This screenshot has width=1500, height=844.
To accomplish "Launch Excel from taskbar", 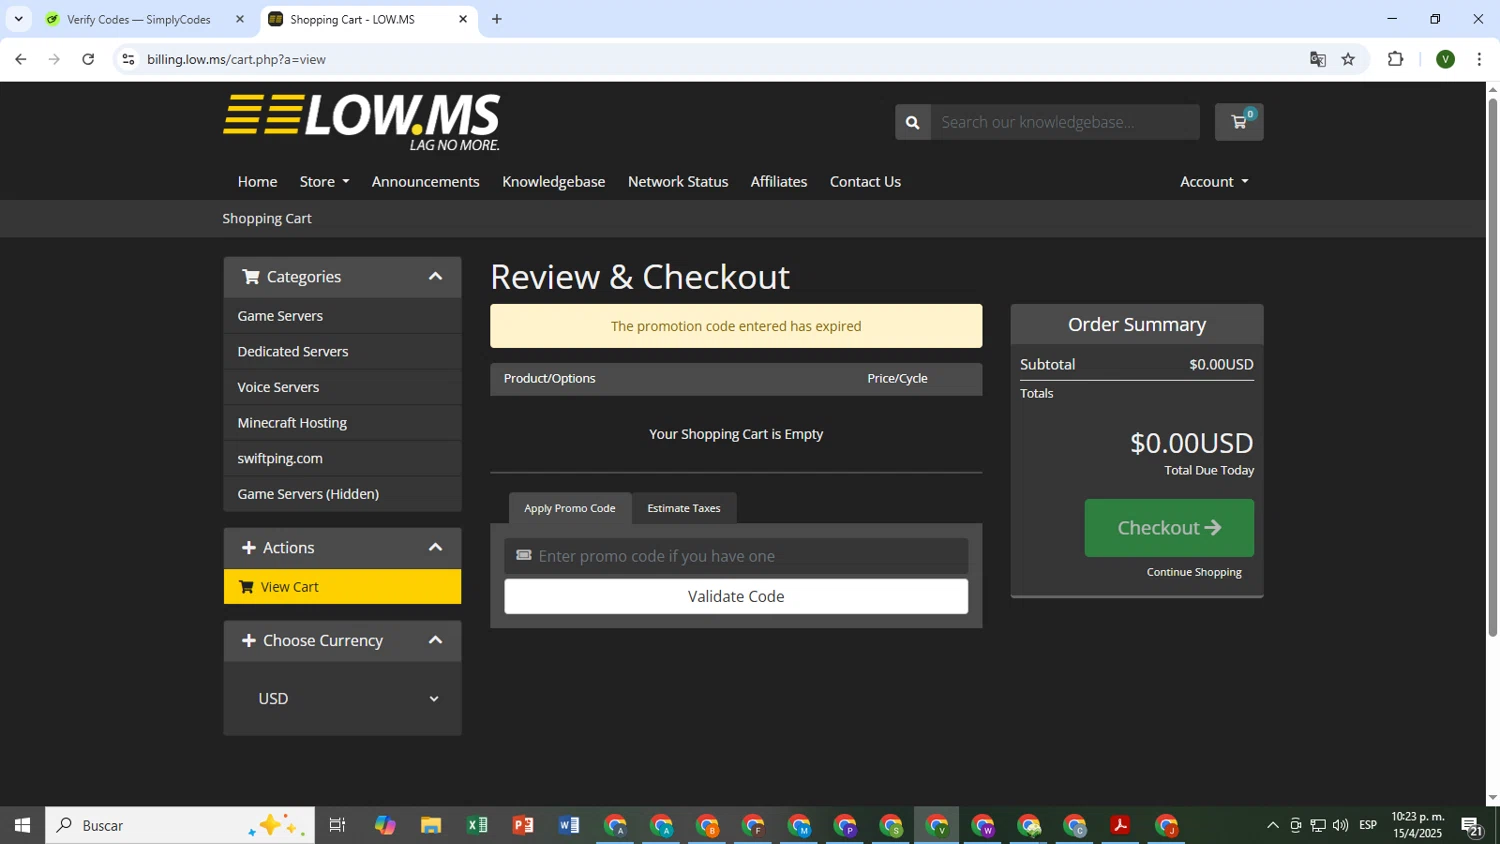I will pos(477,825).
